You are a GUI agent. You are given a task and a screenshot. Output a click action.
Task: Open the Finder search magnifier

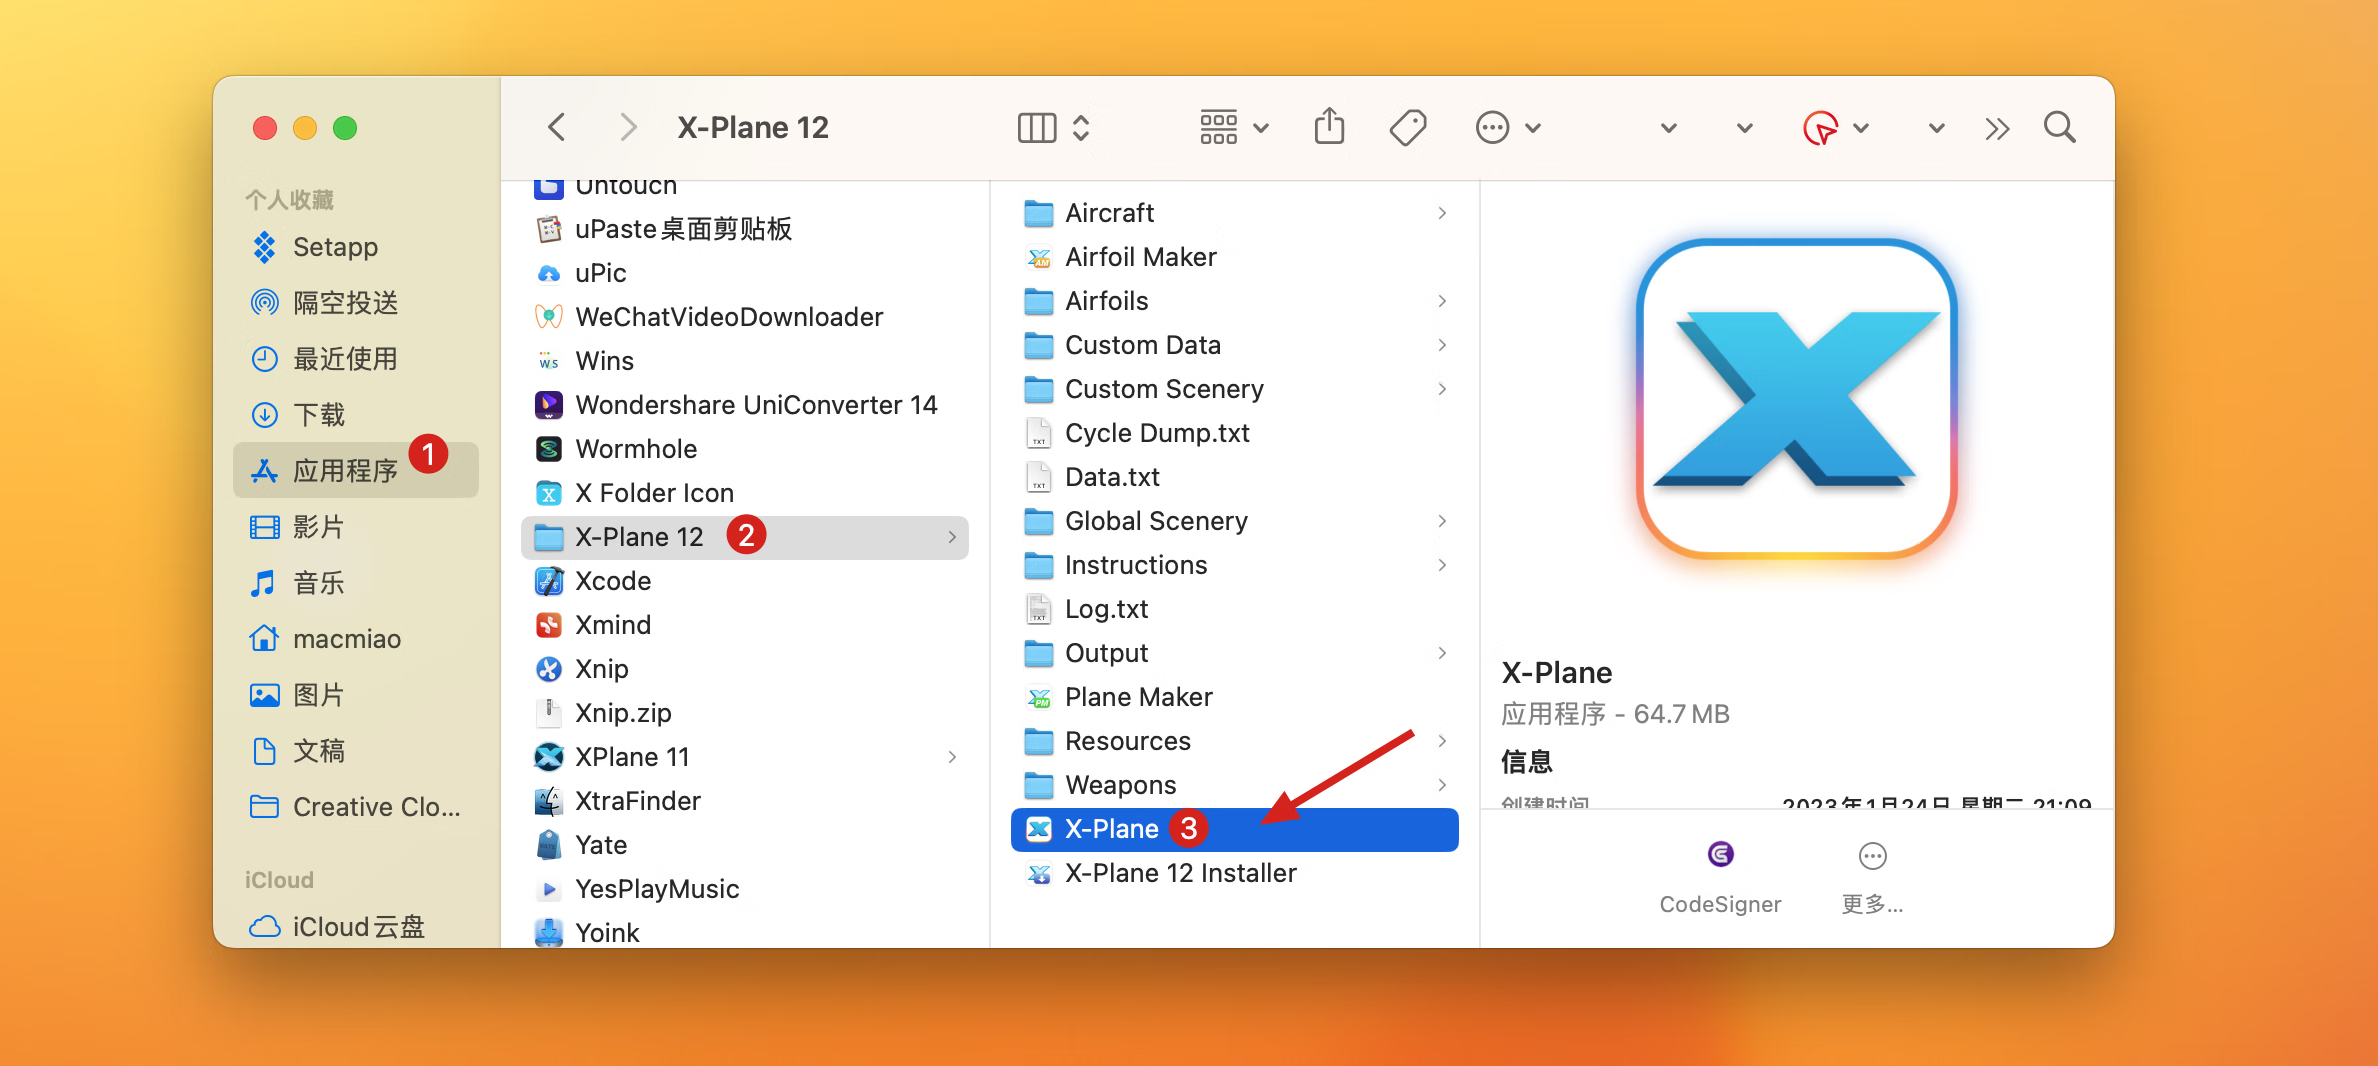2059,127
